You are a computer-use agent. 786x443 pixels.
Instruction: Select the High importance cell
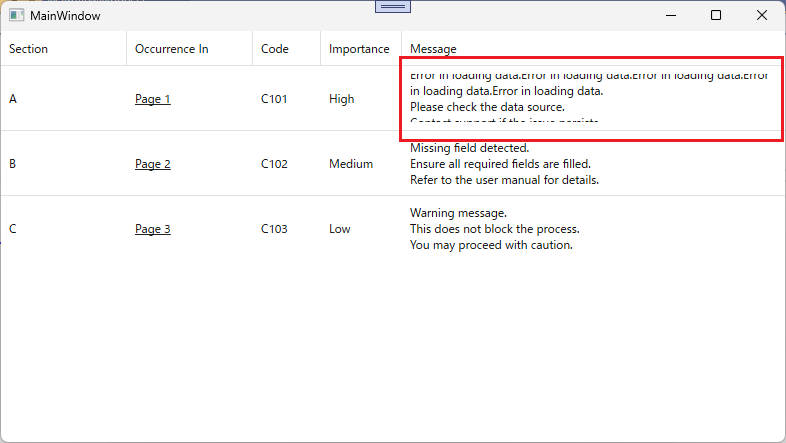point(341,99)
